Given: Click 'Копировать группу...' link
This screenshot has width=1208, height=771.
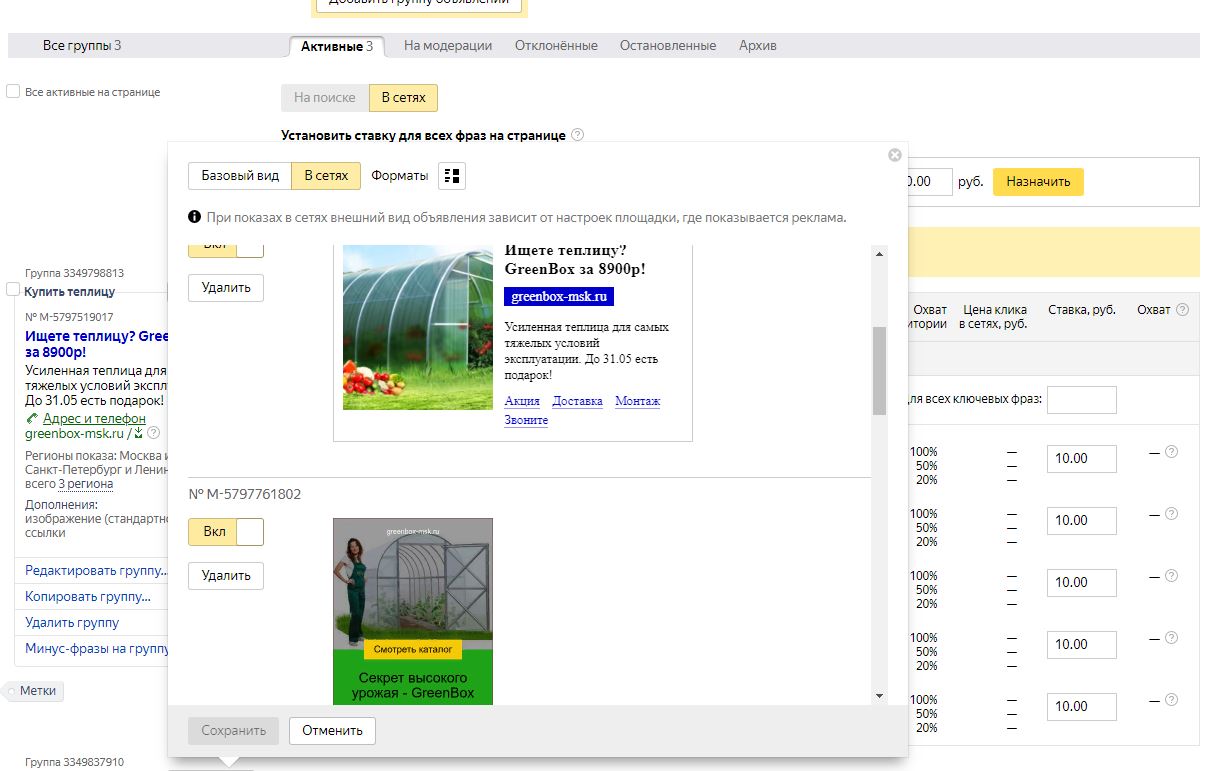Looking at the screenshot, I should (x=88, y=596).
